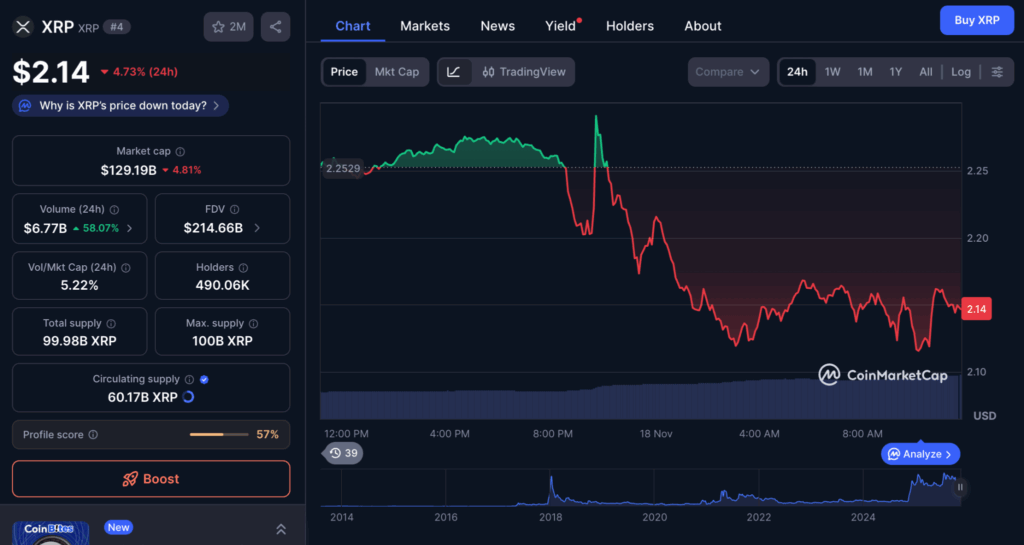Click the Profile score info icon
This screenshot has height=545, width=1024.
tap(93, 435)
